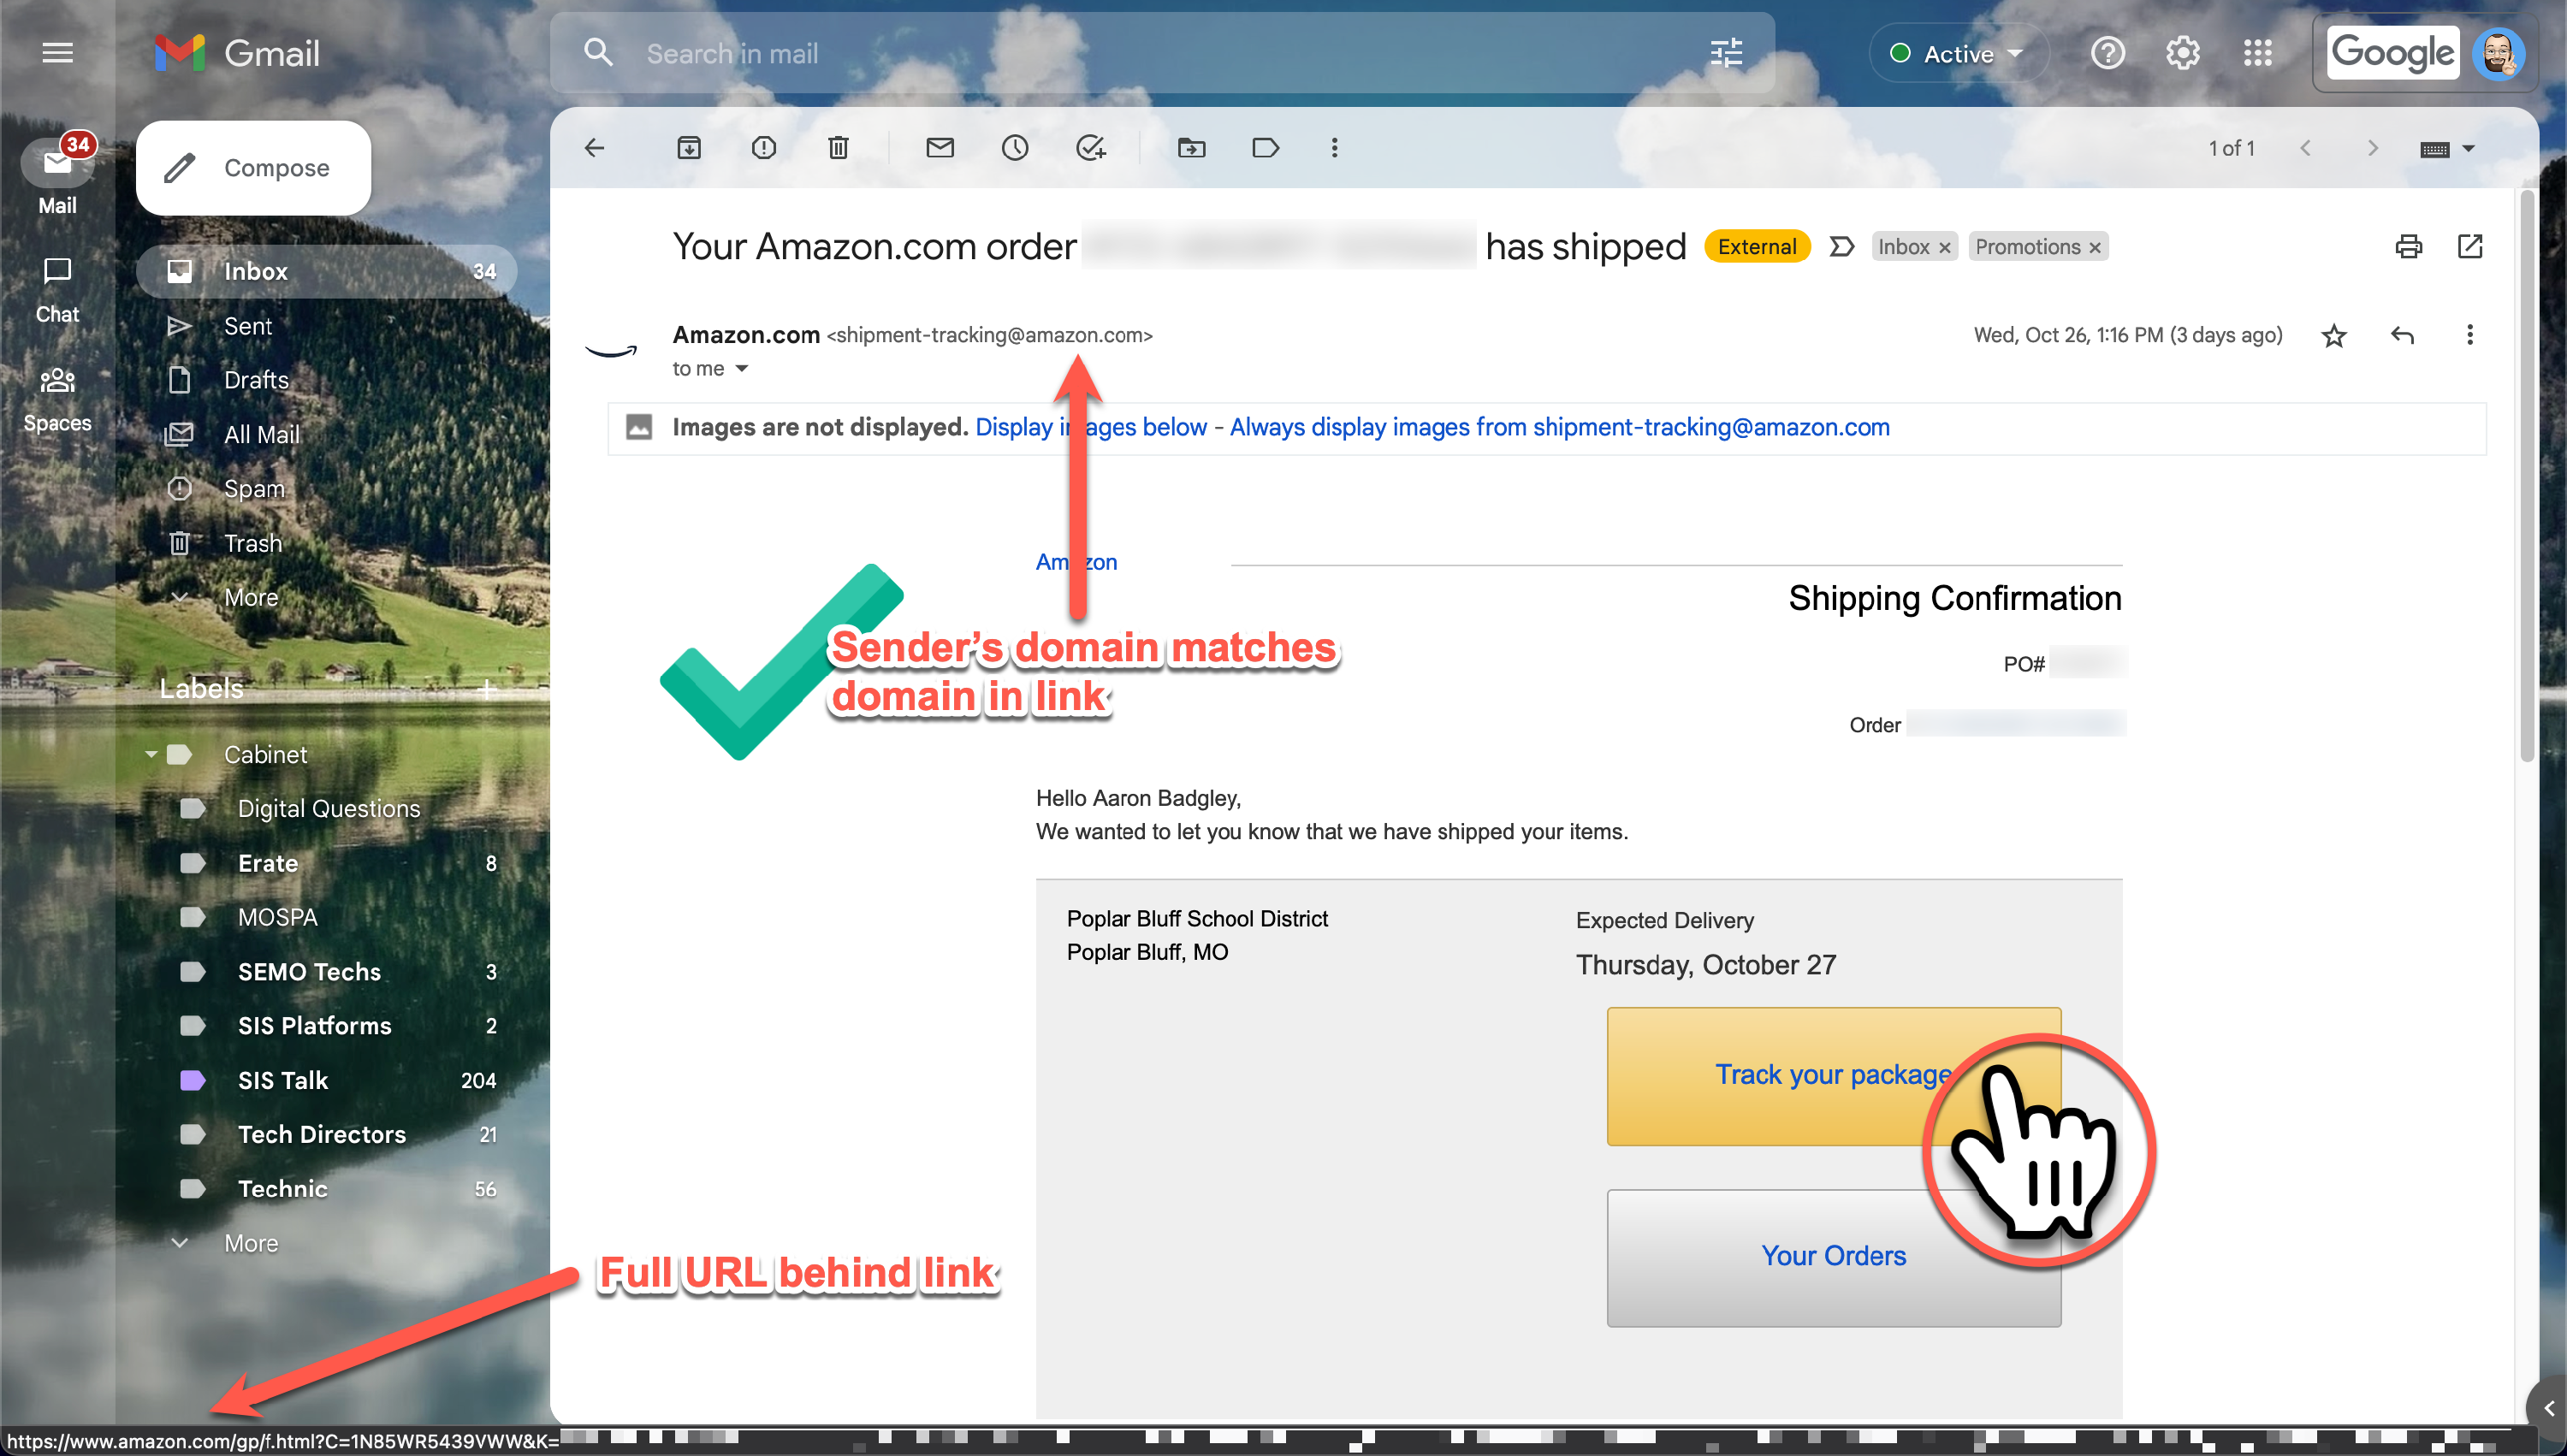Archive this Amazon shipping email
Viewport: 2567px width, 1456px height.
click(689, 148)
